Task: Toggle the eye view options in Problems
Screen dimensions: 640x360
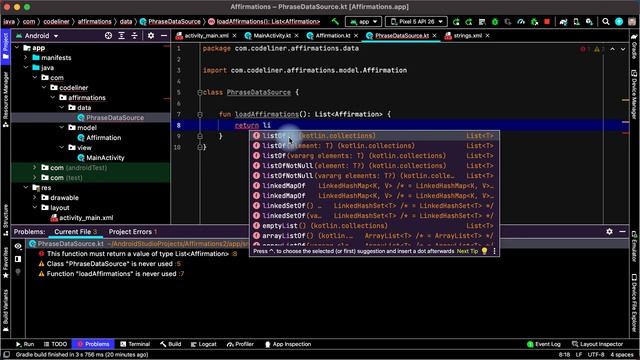Action: coord(18,246)
